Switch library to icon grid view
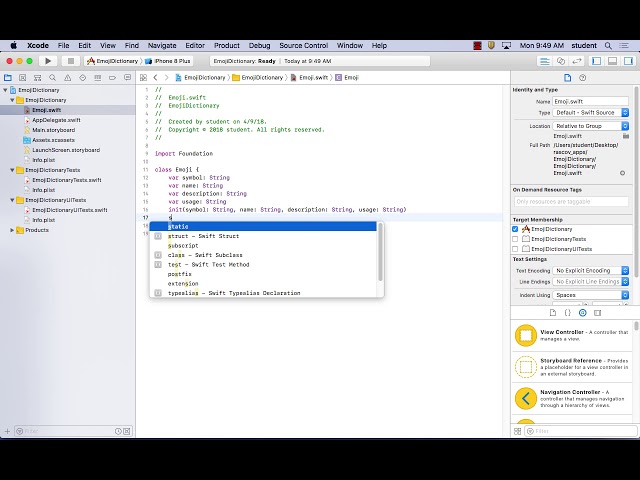 click(x=518, y=431)
